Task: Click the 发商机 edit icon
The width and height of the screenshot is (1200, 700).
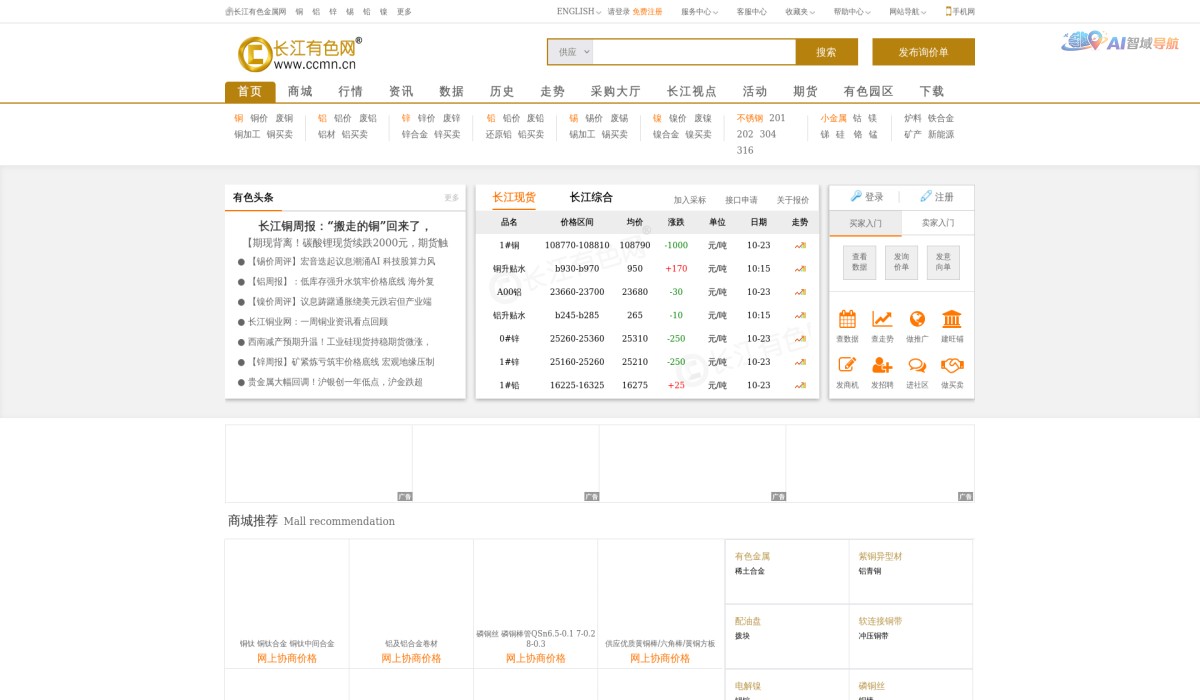Action: [x=847, y=365]
